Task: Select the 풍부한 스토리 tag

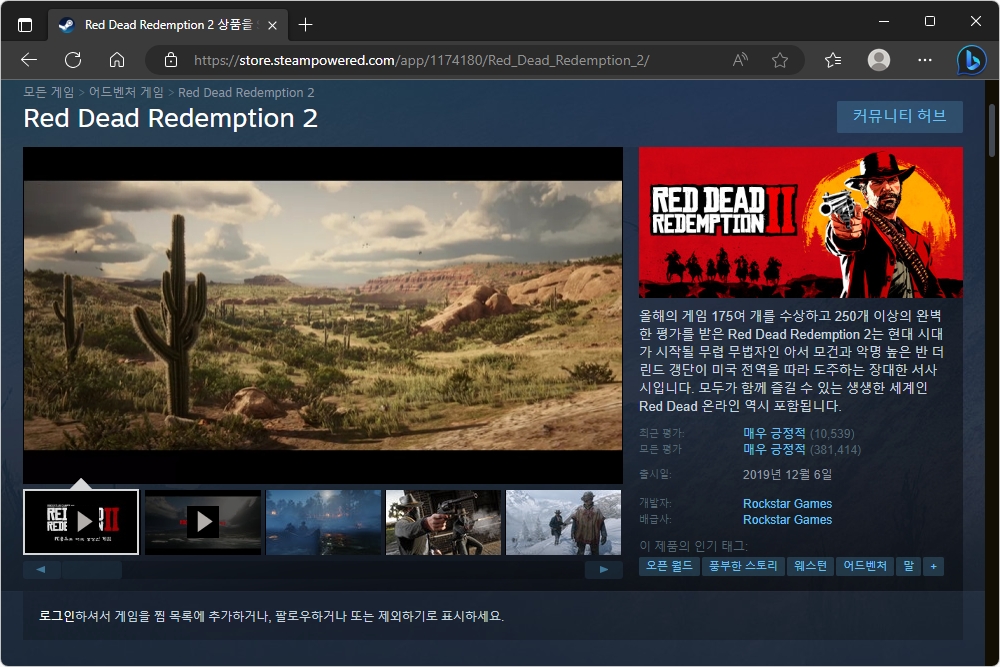Action: click(743, 566)
